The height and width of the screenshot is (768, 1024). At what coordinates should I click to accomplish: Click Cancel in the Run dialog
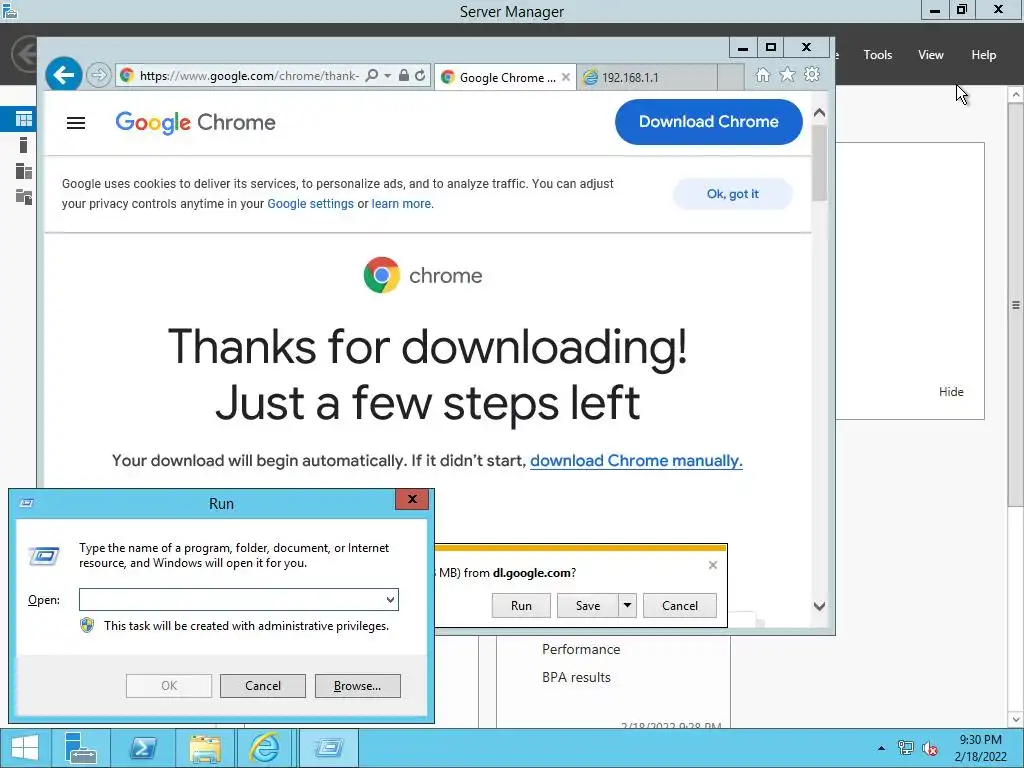click(263, 686)
